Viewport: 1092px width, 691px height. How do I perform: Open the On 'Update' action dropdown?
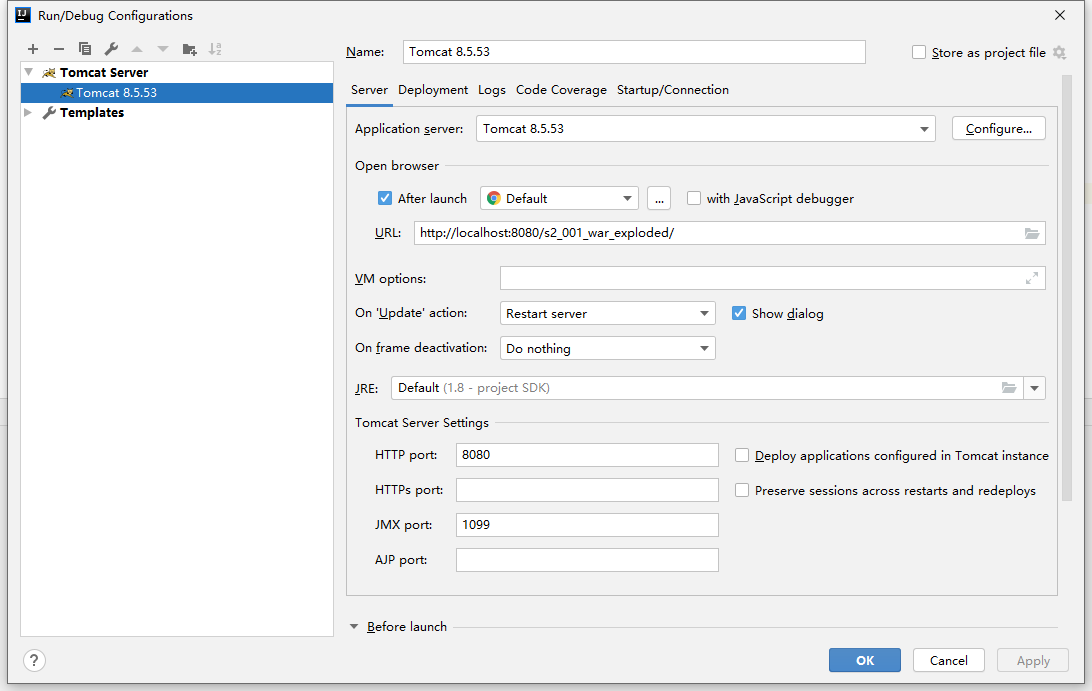[607, 313]
